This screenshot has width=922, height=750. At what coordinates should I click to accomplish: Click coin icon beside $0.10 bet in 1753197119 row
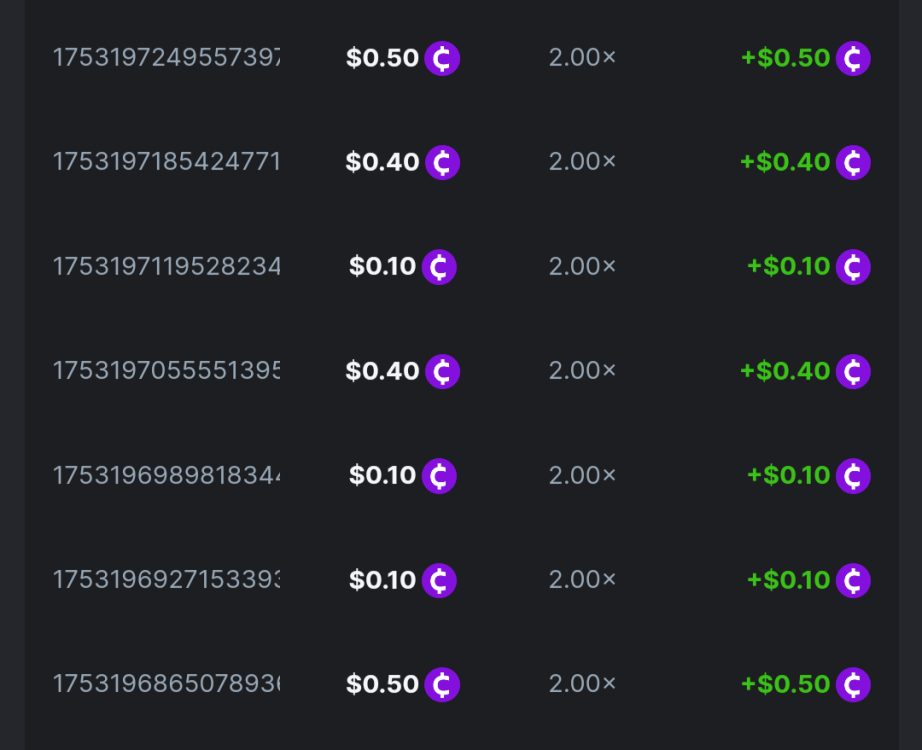click(x=439, y=267)
